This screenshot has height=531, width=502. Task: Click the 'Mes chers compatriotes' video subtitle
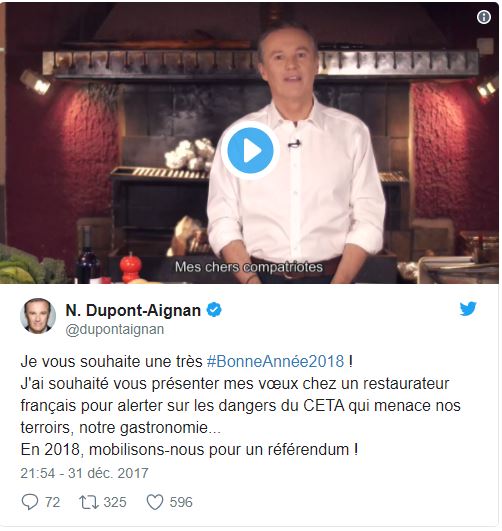(249, 267)
